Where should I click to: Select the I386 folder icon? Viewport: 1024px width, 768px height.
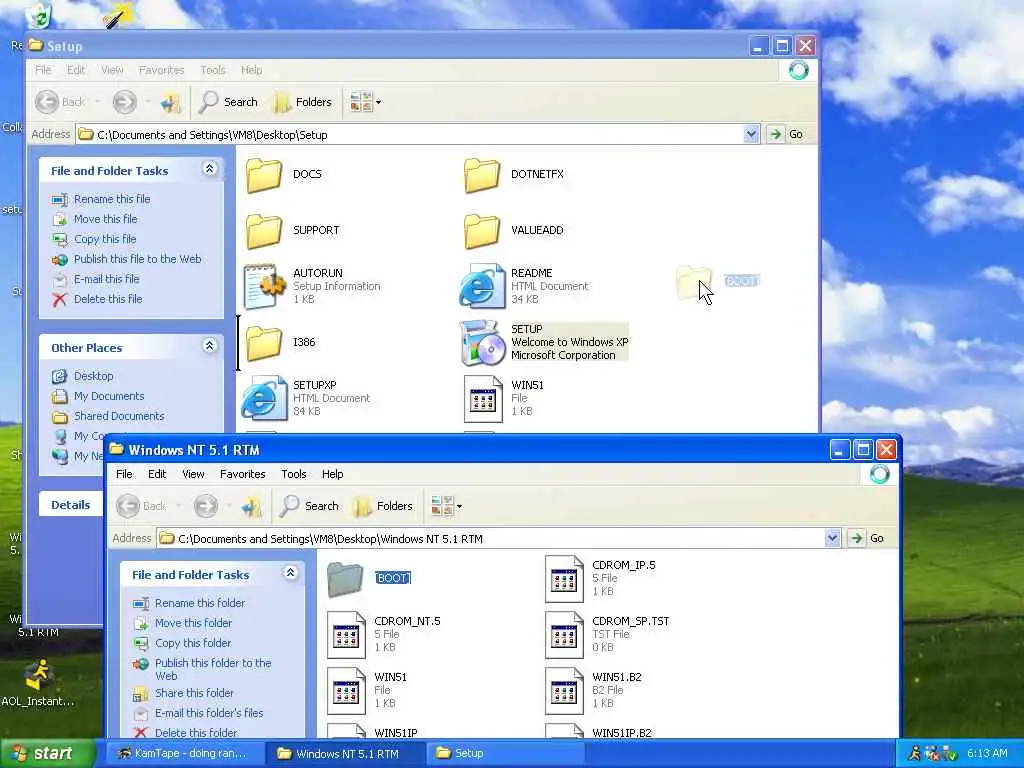[x=264, y=342]
